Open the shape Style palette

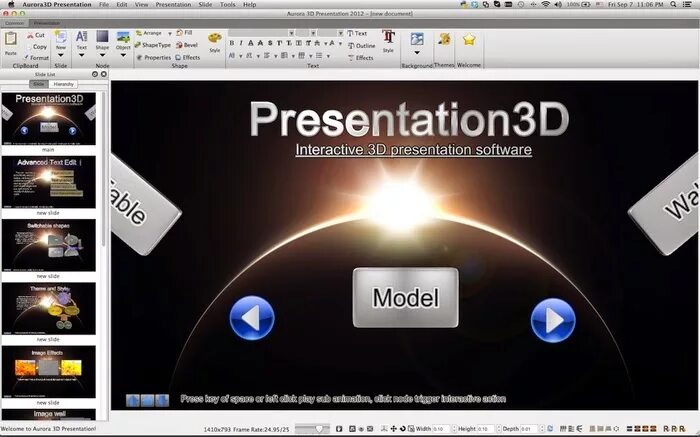tap(215, 42)
